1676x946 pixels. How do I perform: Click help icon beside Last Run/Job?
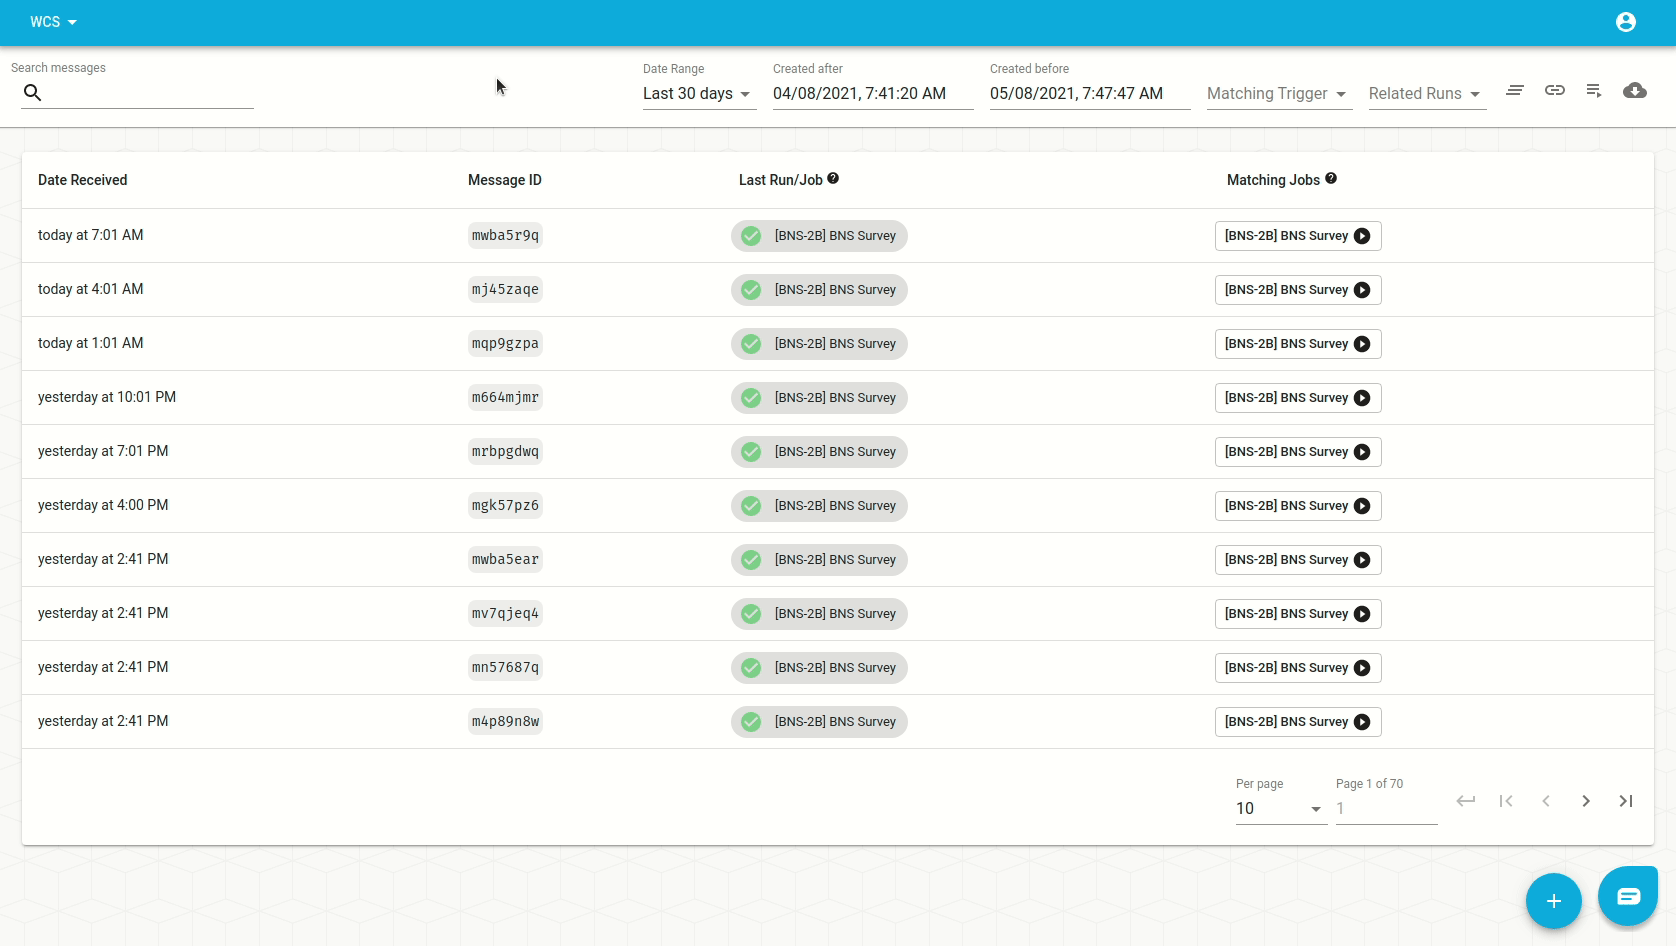pyautogui.click(x=833, y=179)
